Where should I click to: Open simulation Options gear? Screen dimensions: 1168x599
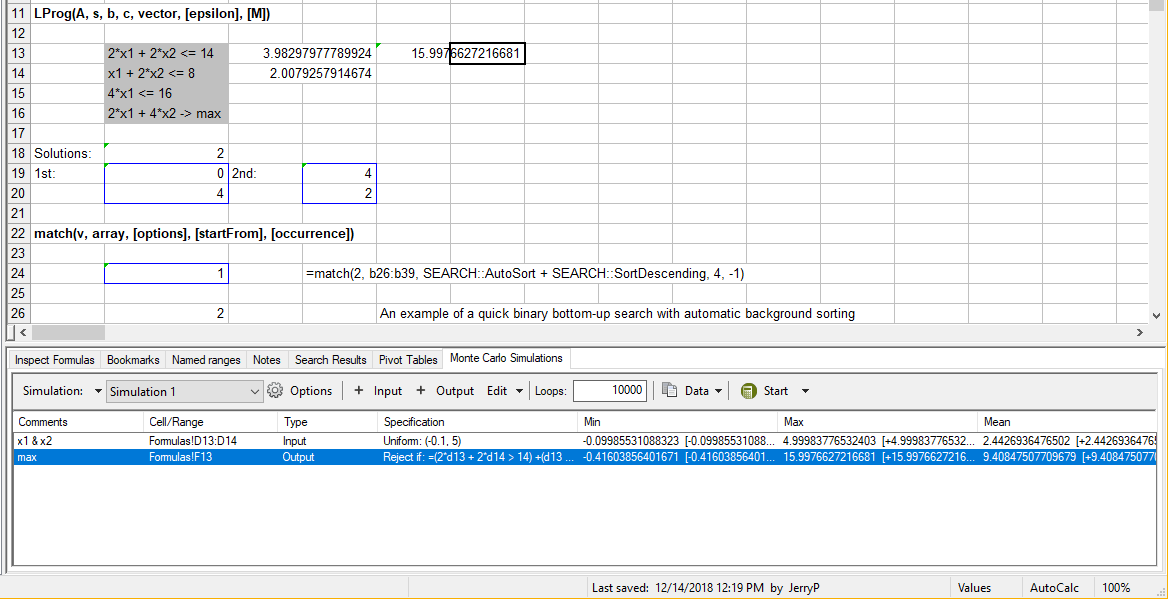(276, 391)
